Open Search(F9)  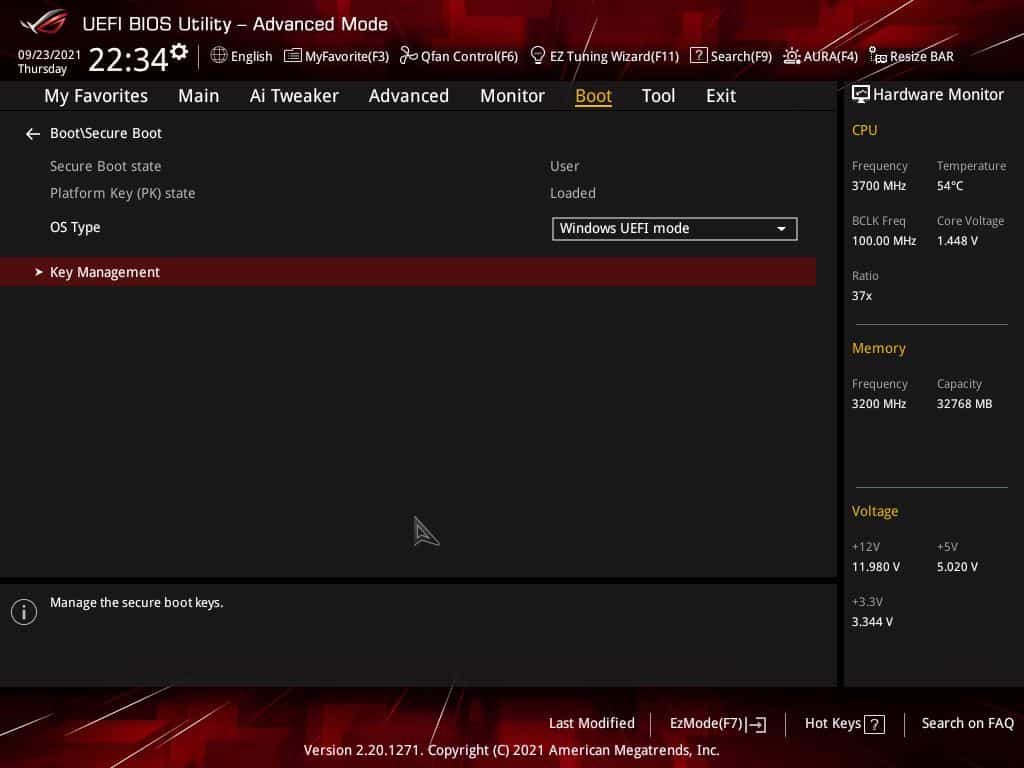coord(731,56)
